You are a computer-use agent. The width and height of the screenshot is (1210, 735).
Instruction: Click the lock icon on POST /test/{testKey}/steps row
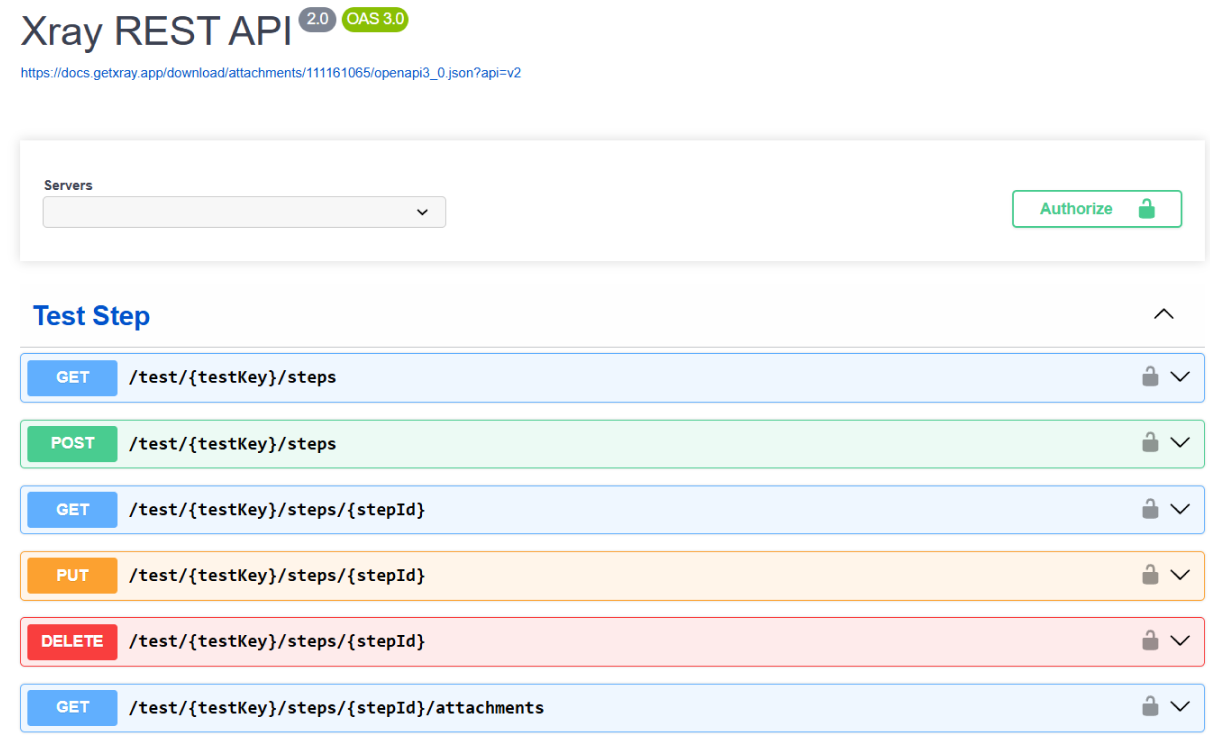coord(1150,442)
